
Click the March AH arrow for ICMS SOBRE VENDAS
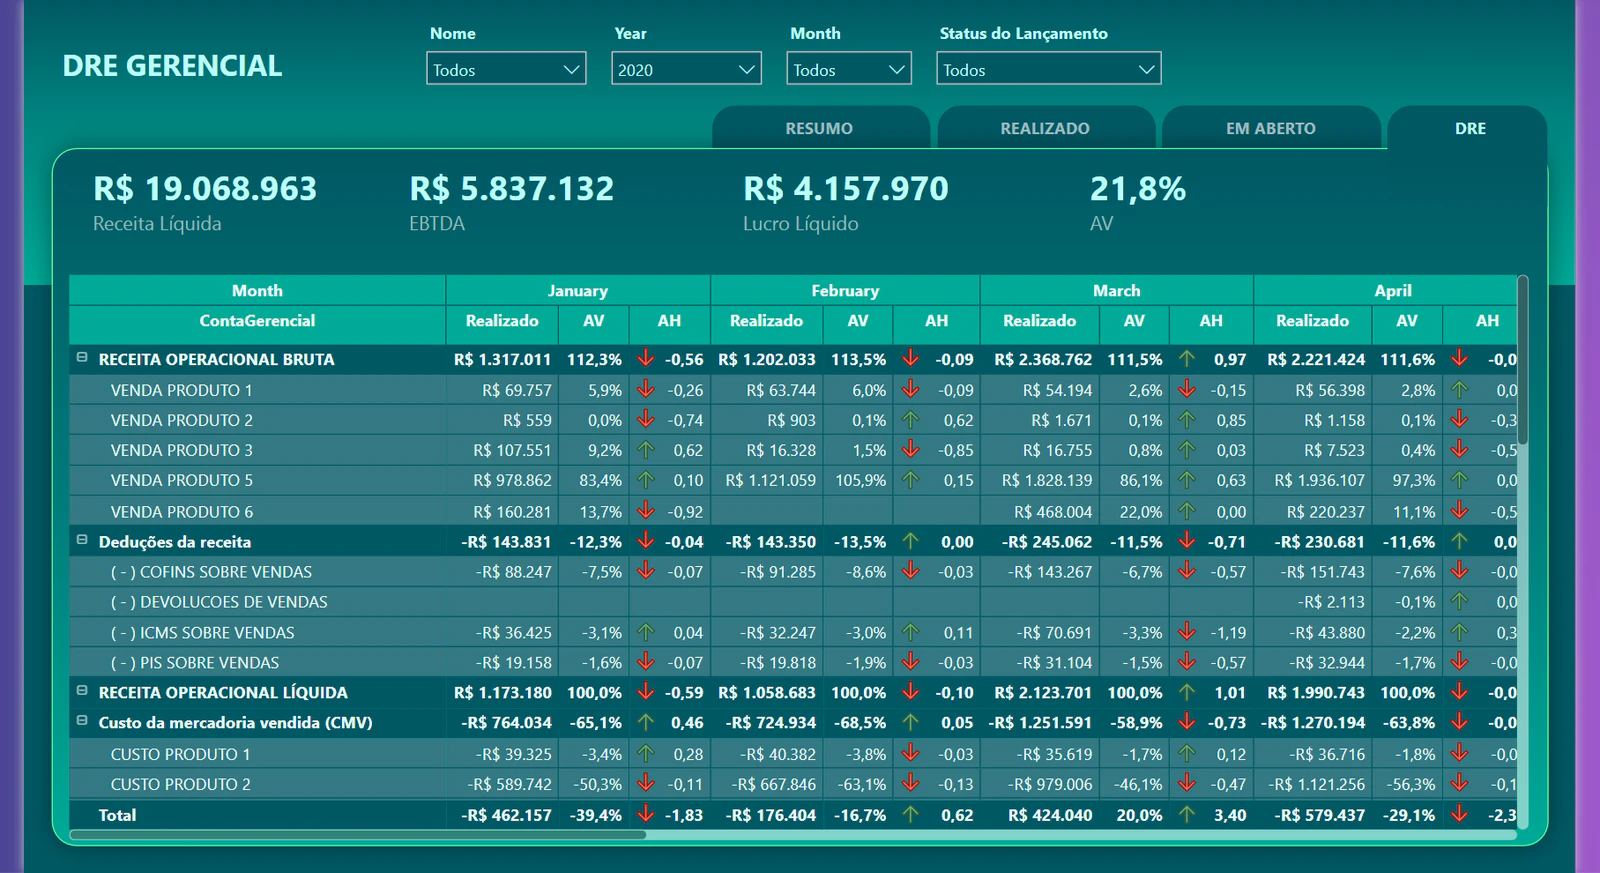1186,632
